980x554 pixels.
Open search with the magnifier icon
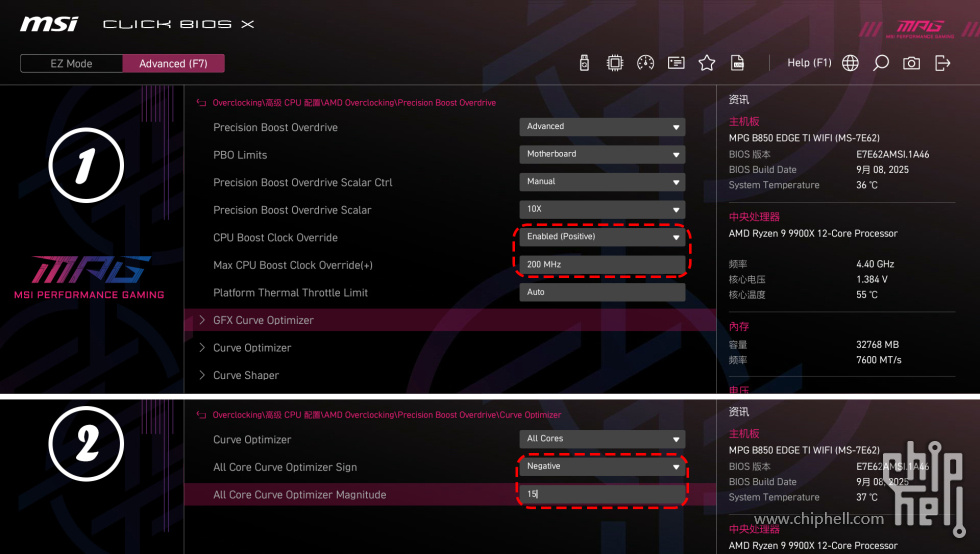pyautogui.click(x=881, y=63)
